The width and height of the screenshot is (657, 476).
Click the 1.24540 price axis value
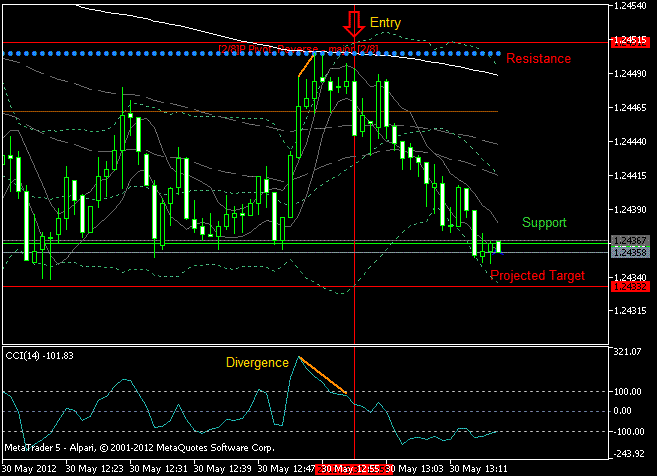click(630, 6)
